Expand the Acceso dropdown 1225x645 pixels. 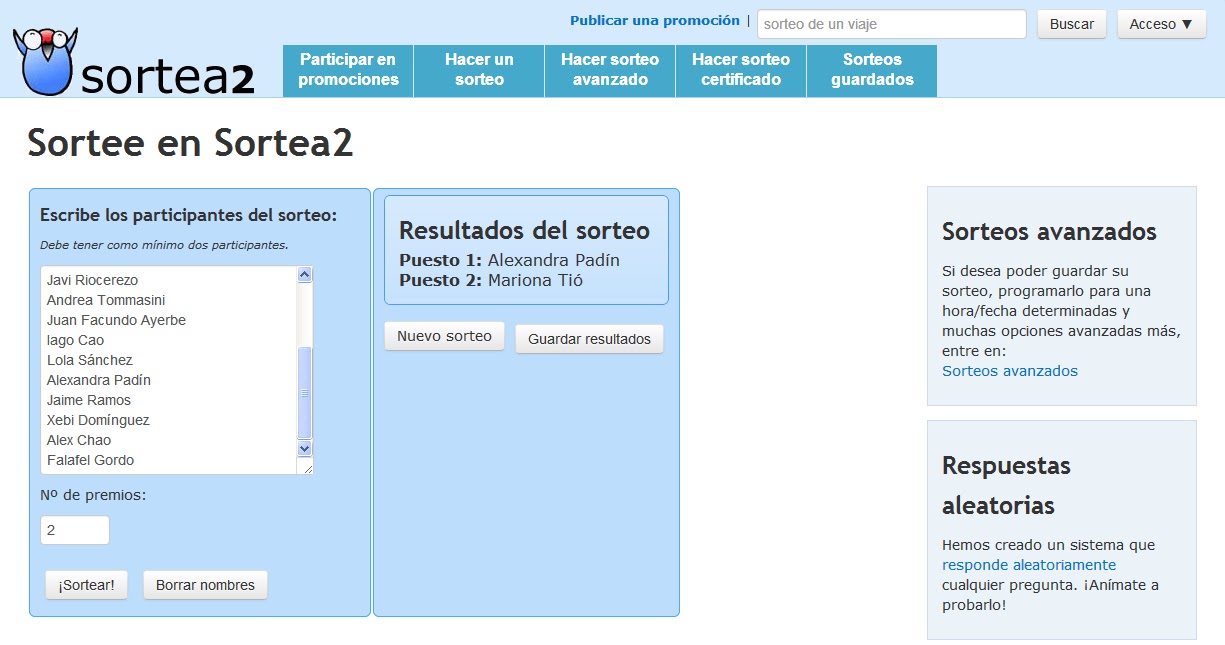1161,24
